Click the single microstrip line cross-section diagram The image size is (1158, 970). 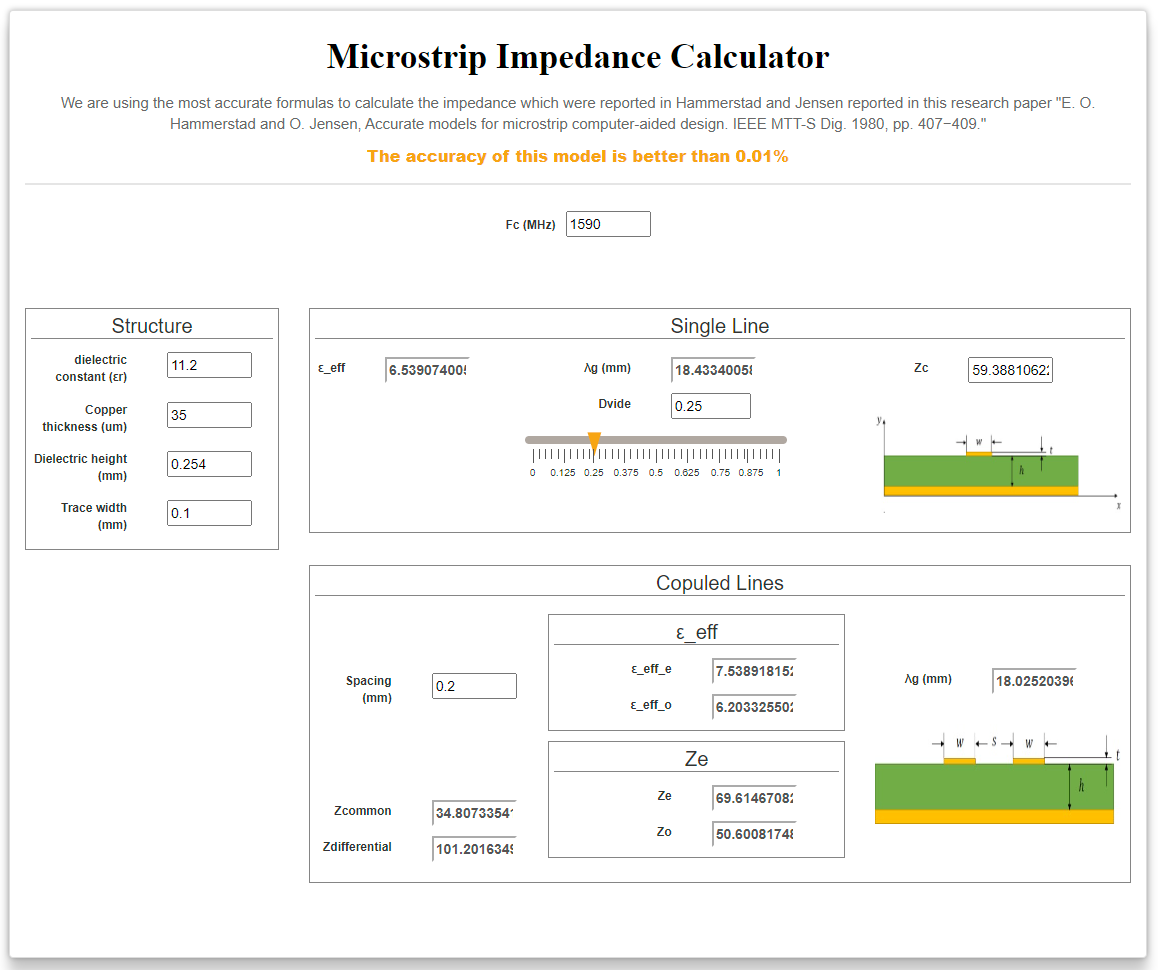(x=997, y=465)
